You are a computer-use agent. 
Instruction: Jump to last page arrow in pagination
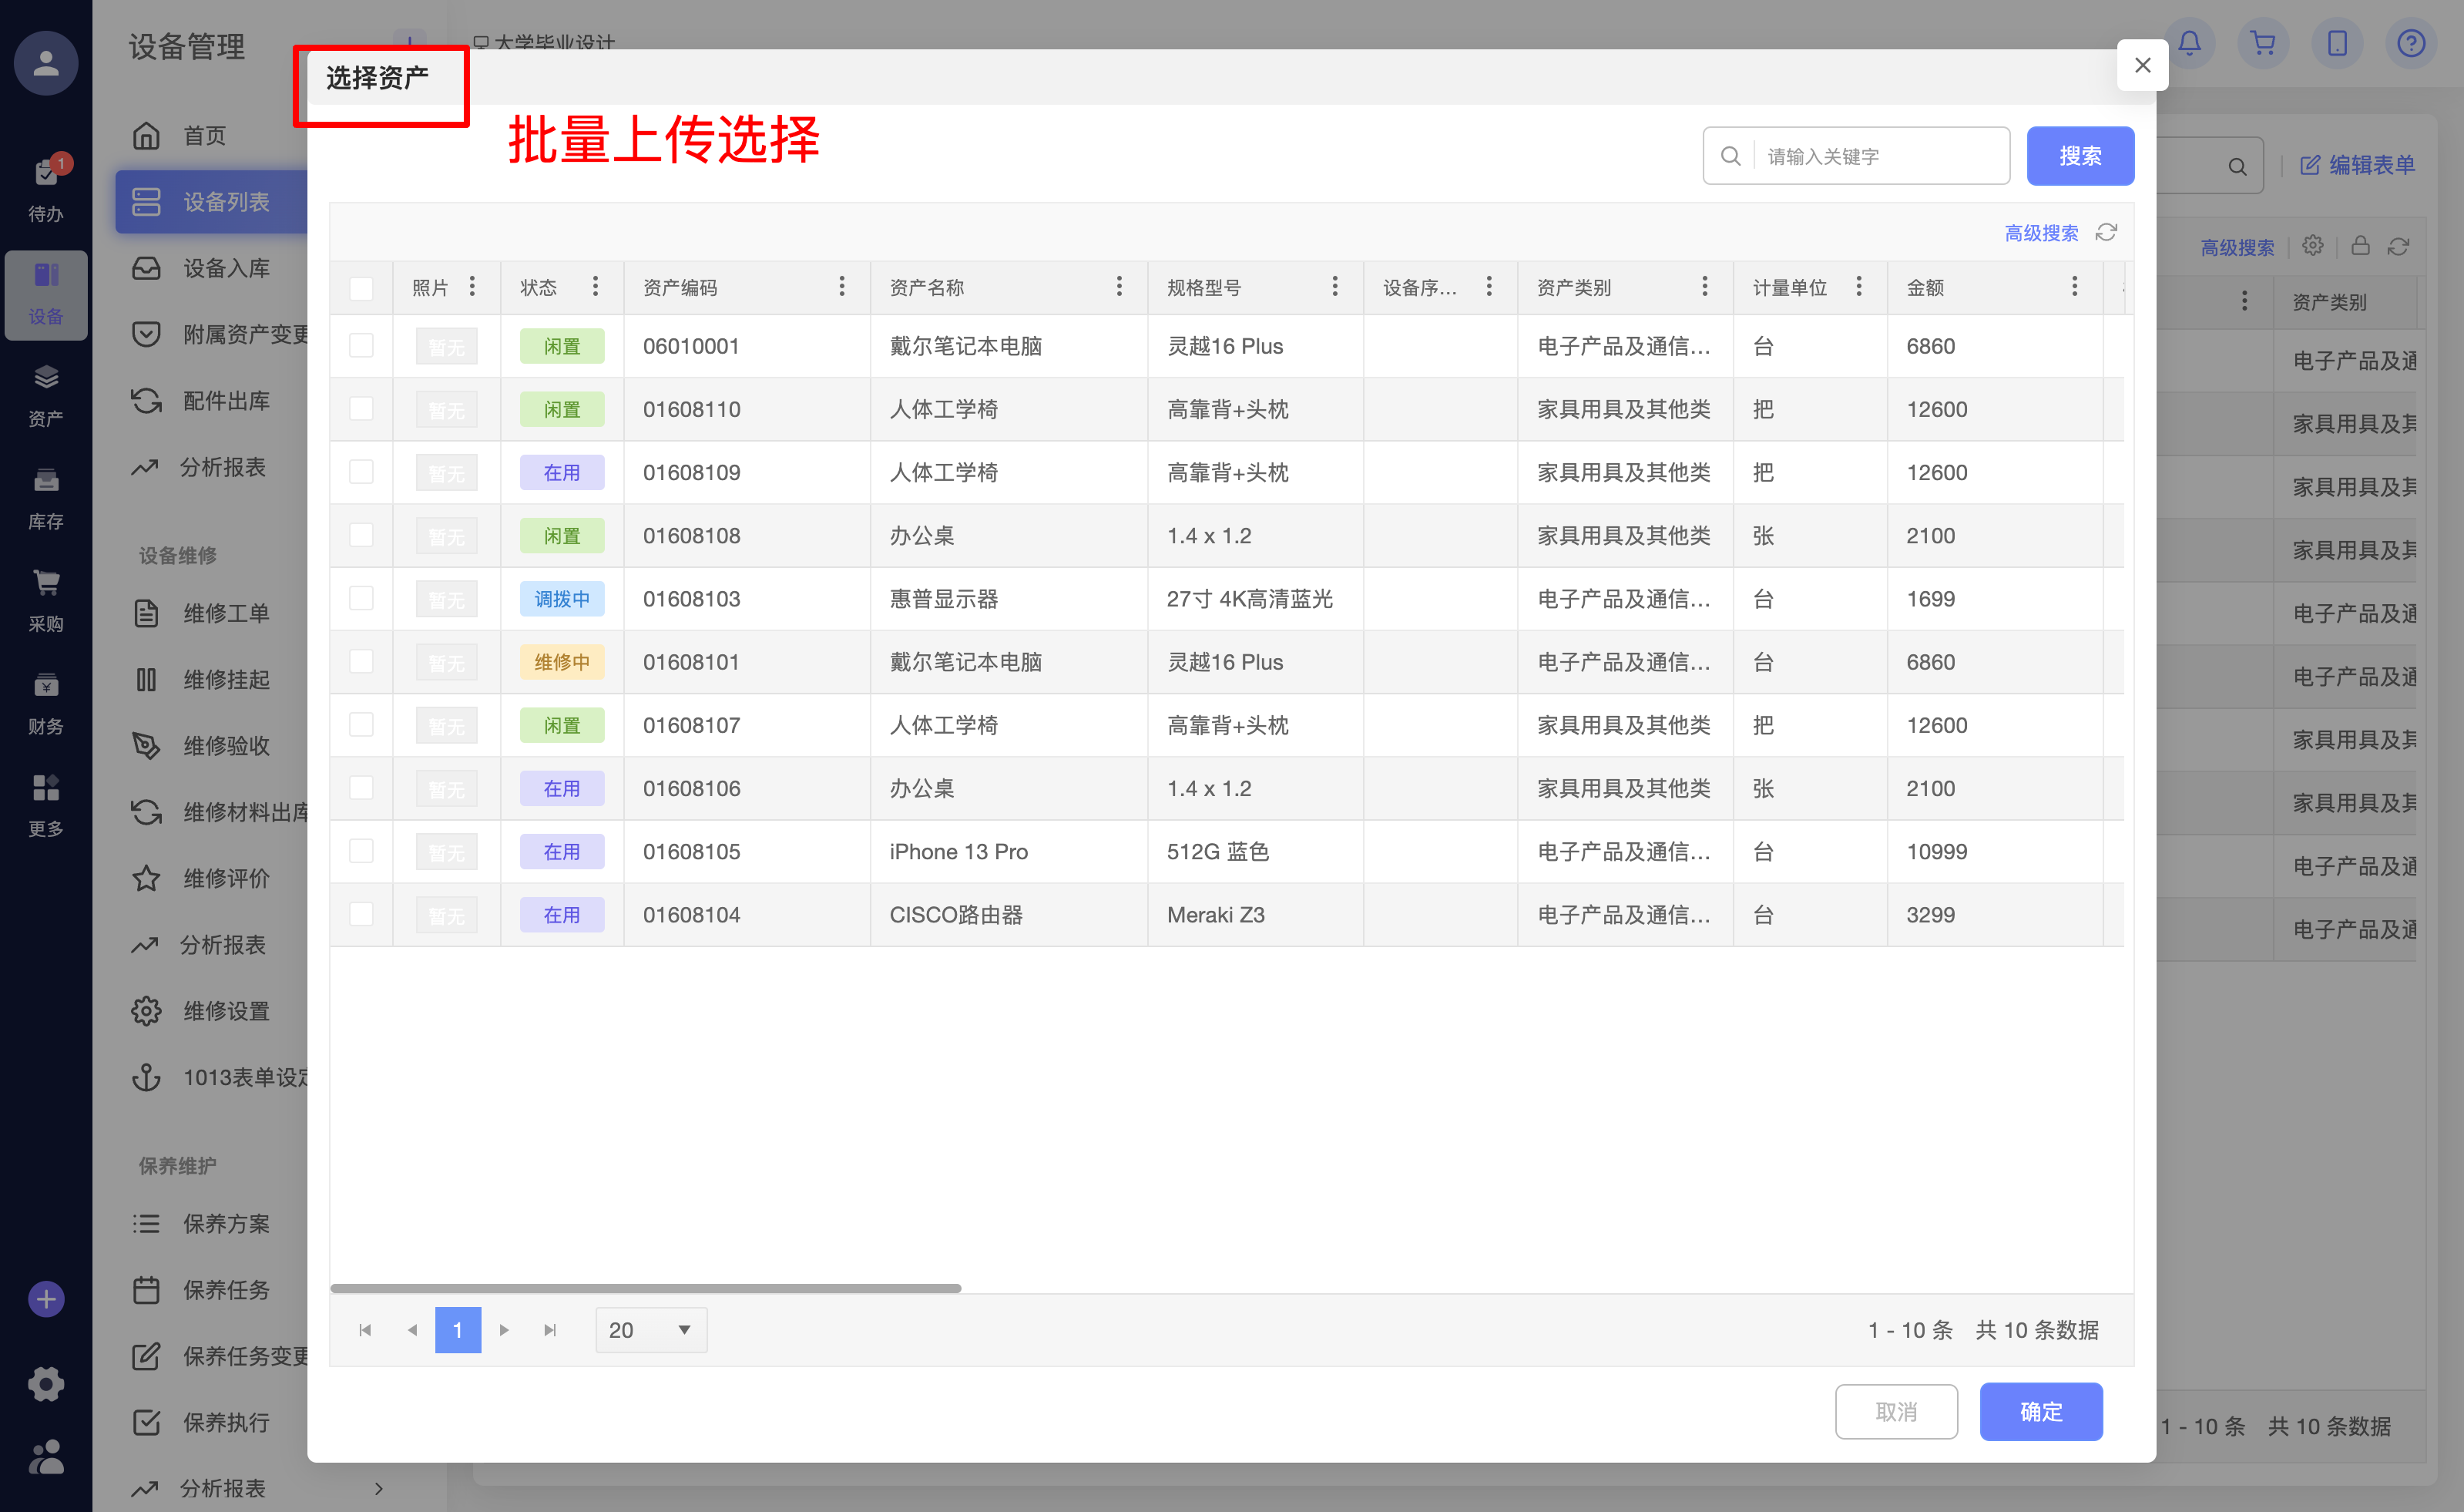[x=550, y=1330]
